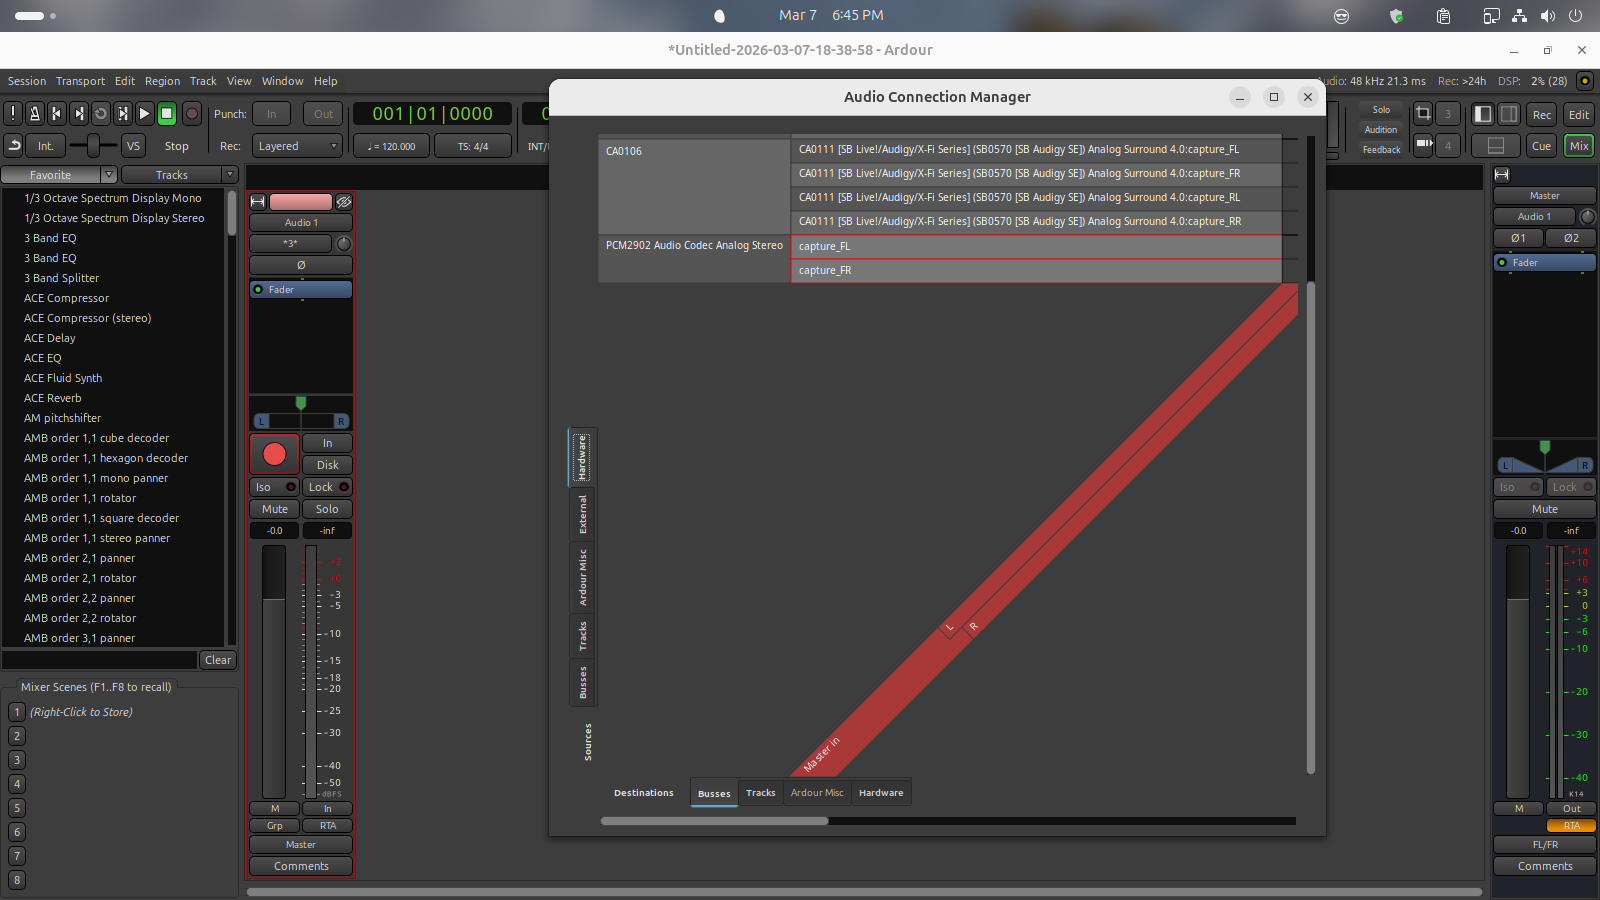Open the Tracks dropdown arrow
The width and height of the screenshot is (1600, 900).
tap(230, 175)
